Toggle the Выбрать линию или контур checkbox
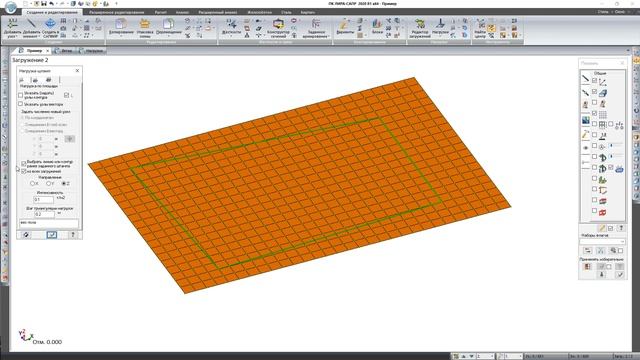Image resolution: width=640 pixels, height=360 pixels. (24, 164)
